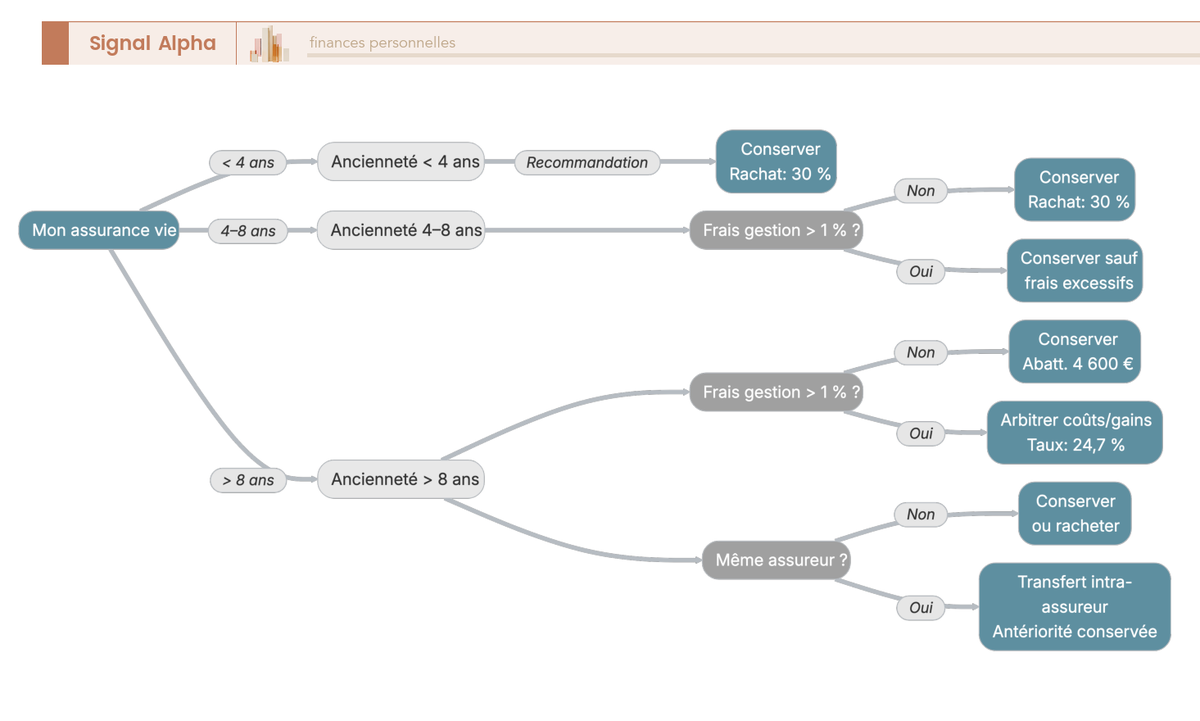The height and width of the screenshot is (721, 1200).
Task: Select the Mon assurance vie root node
Action: [x=99, y=231]
